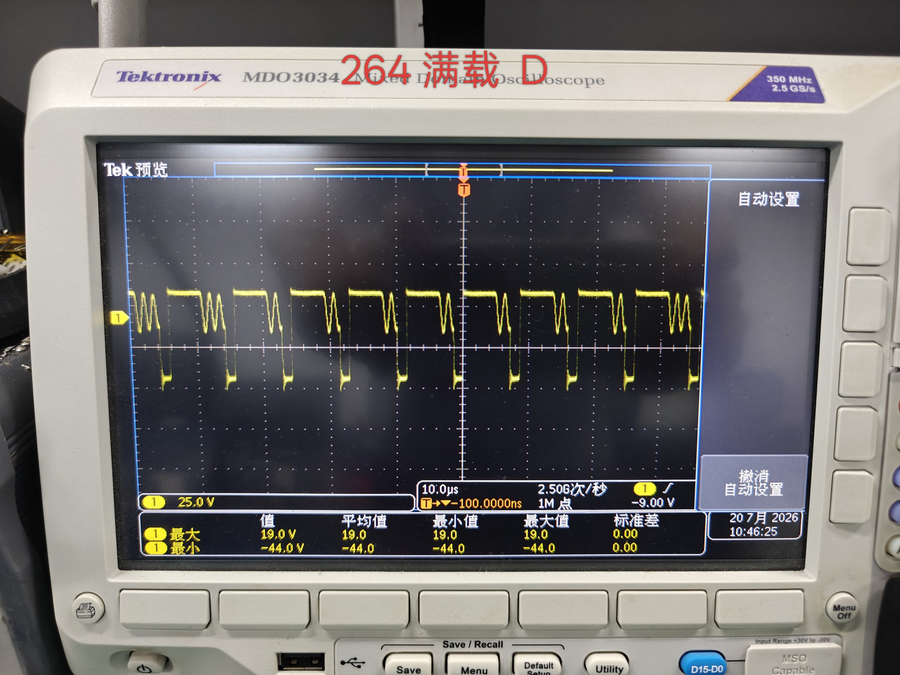Viewport: 900px width, 675px height.
Task: Select the 19.0 V maximum value
Action: (x=278, y=534)
